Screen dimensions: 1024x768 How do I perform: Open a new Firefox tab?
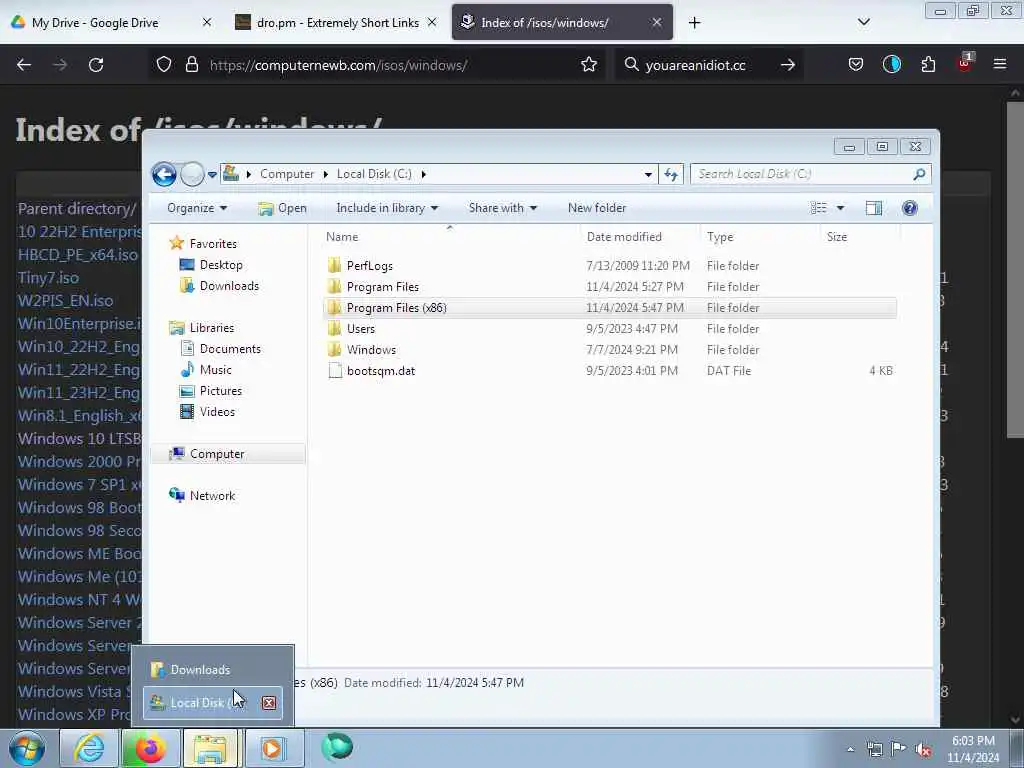tap(694, 23)
